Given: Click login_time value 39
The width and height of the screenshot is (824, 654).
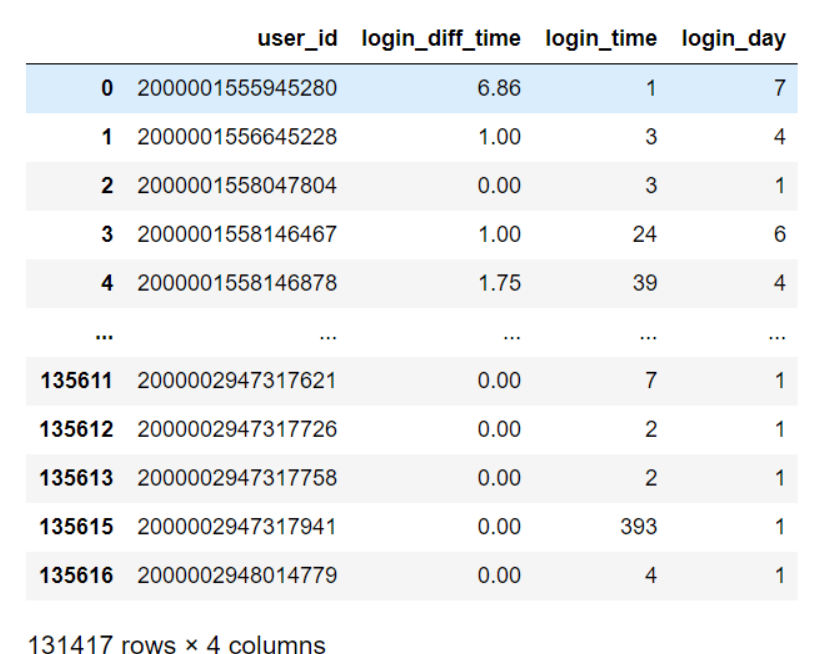Looking at the screenshot, I should pyautogui.click(x=644, y=283).
